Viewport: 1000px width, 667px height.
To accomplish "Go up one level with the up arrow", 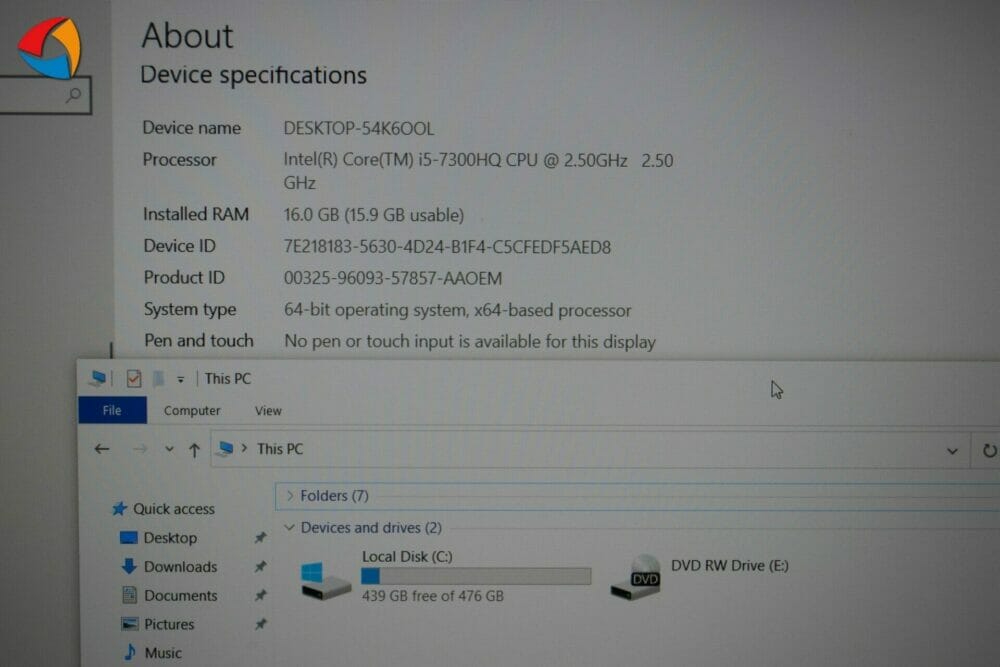I will click(195, 450).
